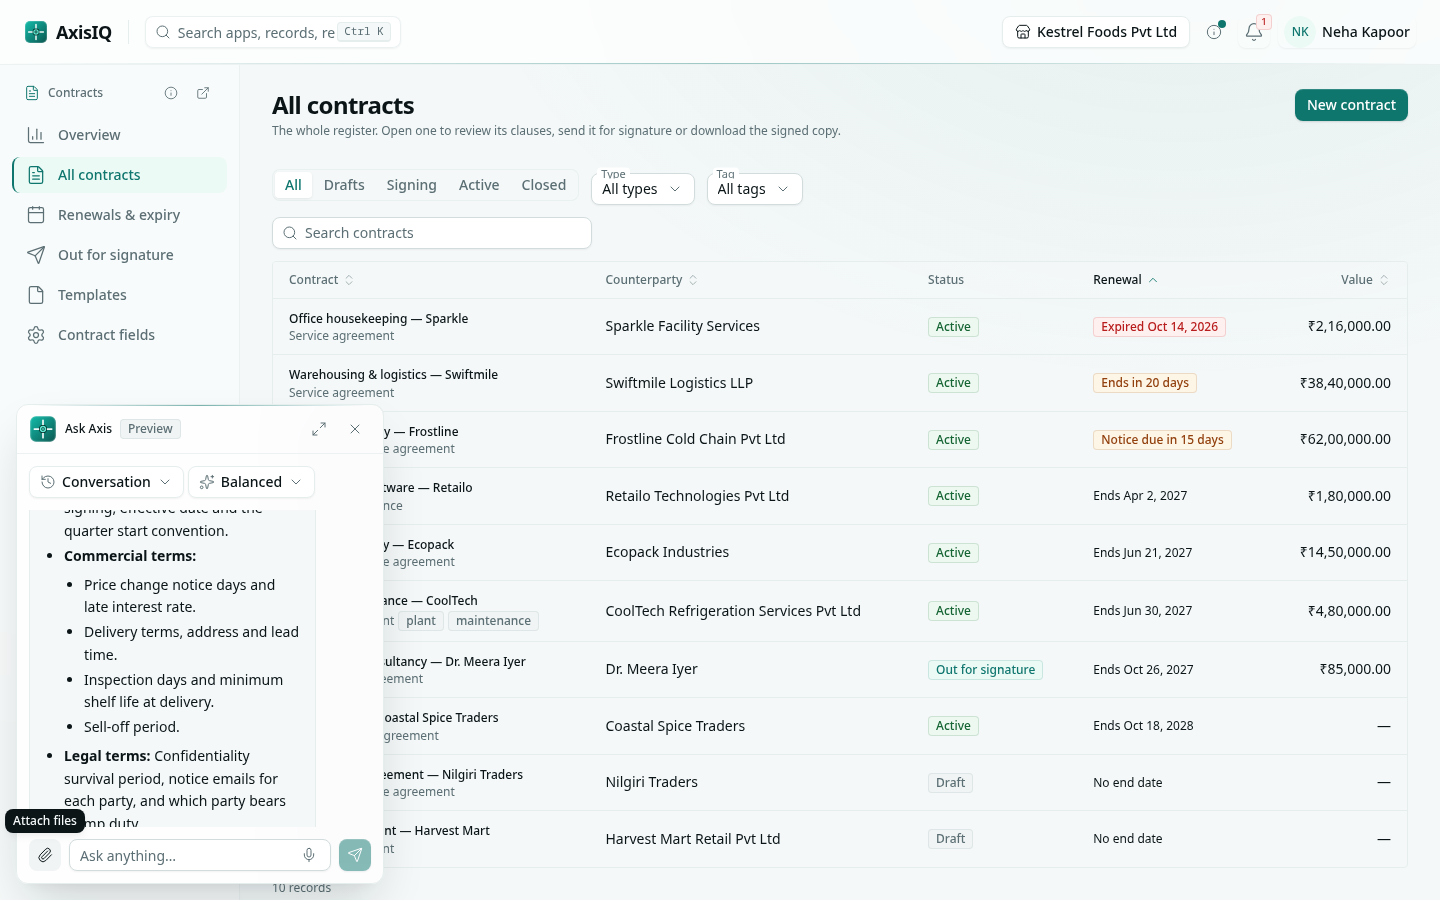This screenshot has width=1440, height=900.
Task: Switch to the Active tab
Action: coord(479,185)
